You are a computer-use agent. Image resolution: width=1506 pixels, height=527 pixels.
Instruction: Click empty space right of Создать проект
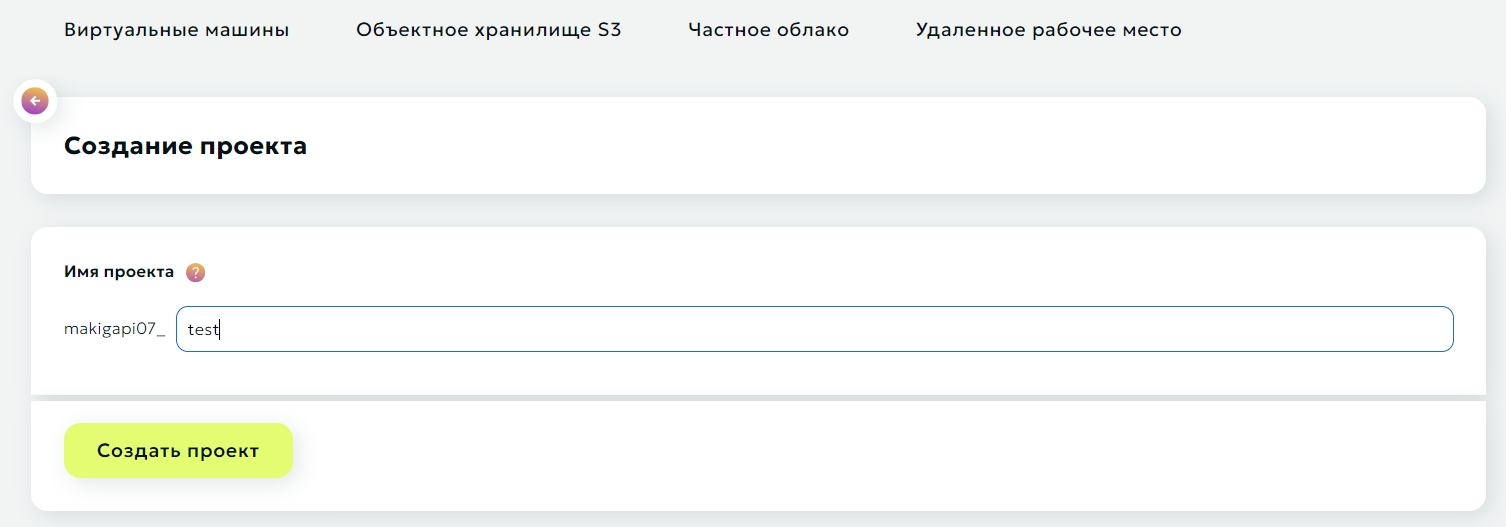[800, 451]
